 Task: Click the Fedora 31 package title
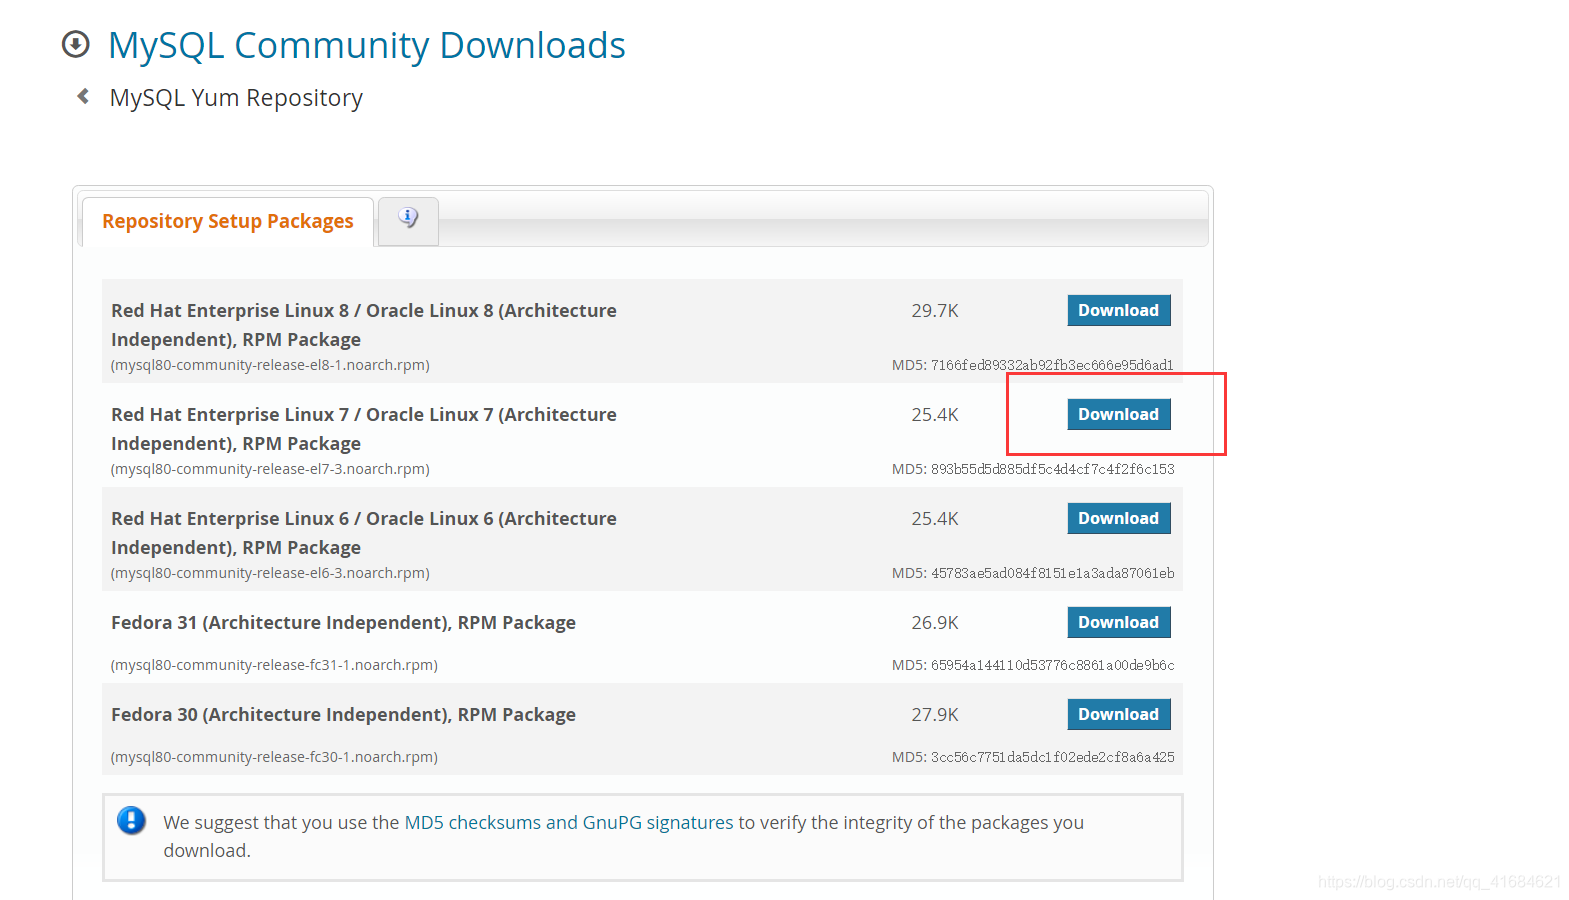(343, 623)
